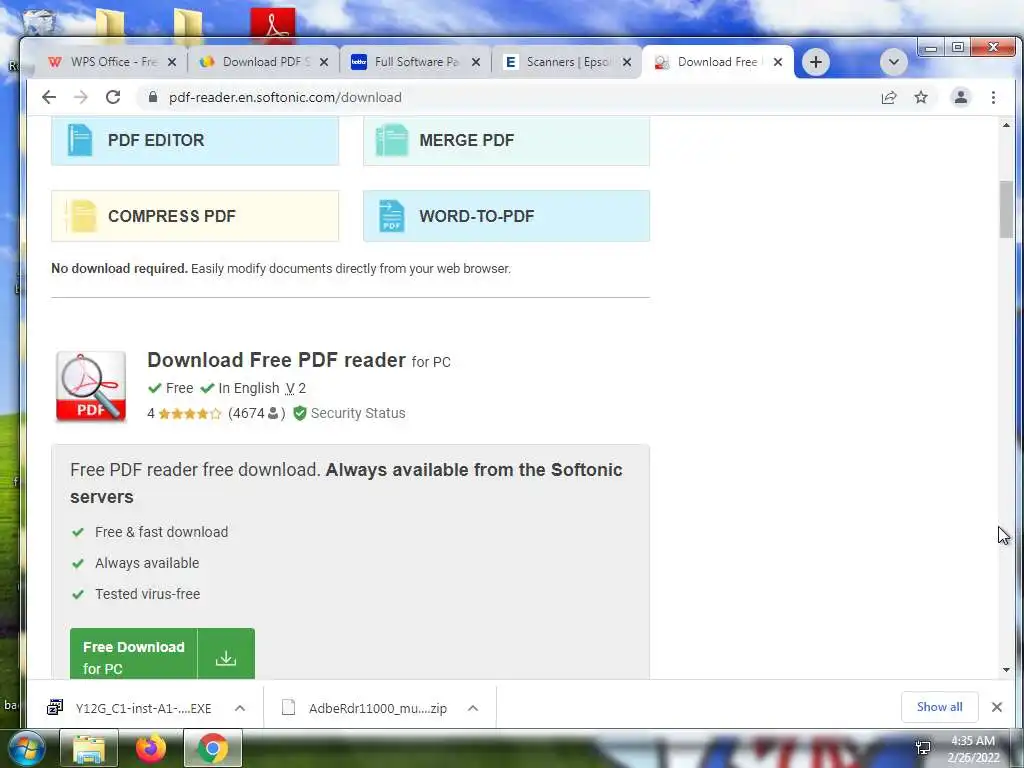This screenshot has height=768, width=1024.
Task: Click the page scrollbar down arrow
Action: coord(1006,670)
